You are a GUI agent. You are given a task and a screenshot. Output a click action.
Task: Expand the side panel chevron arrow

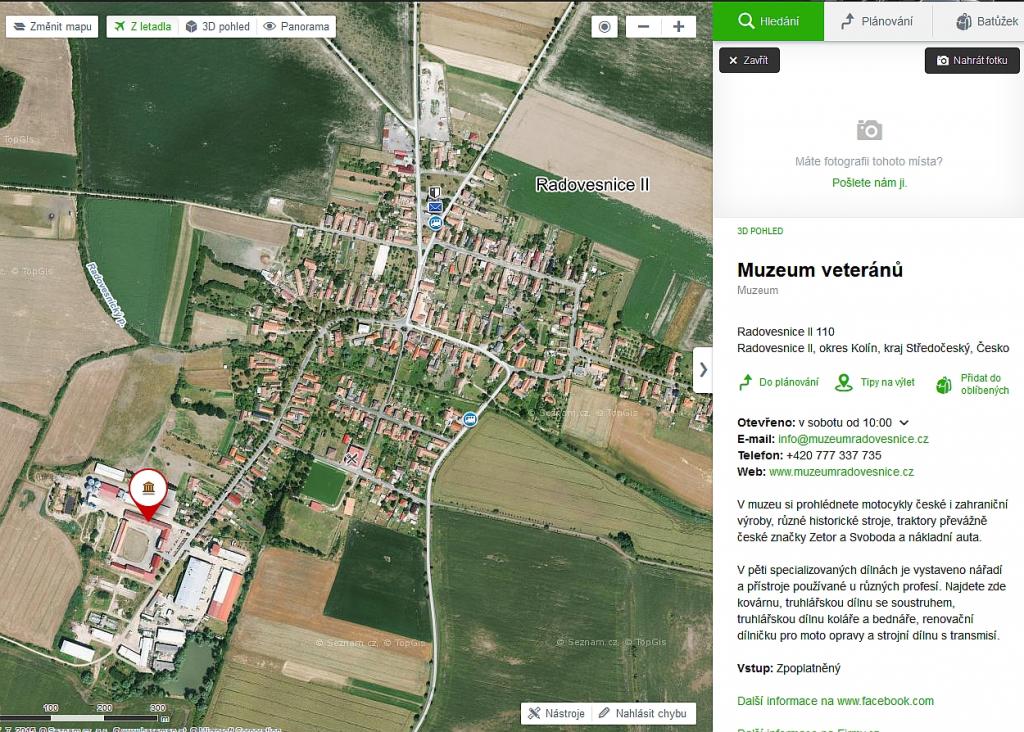tap(703, 369)
